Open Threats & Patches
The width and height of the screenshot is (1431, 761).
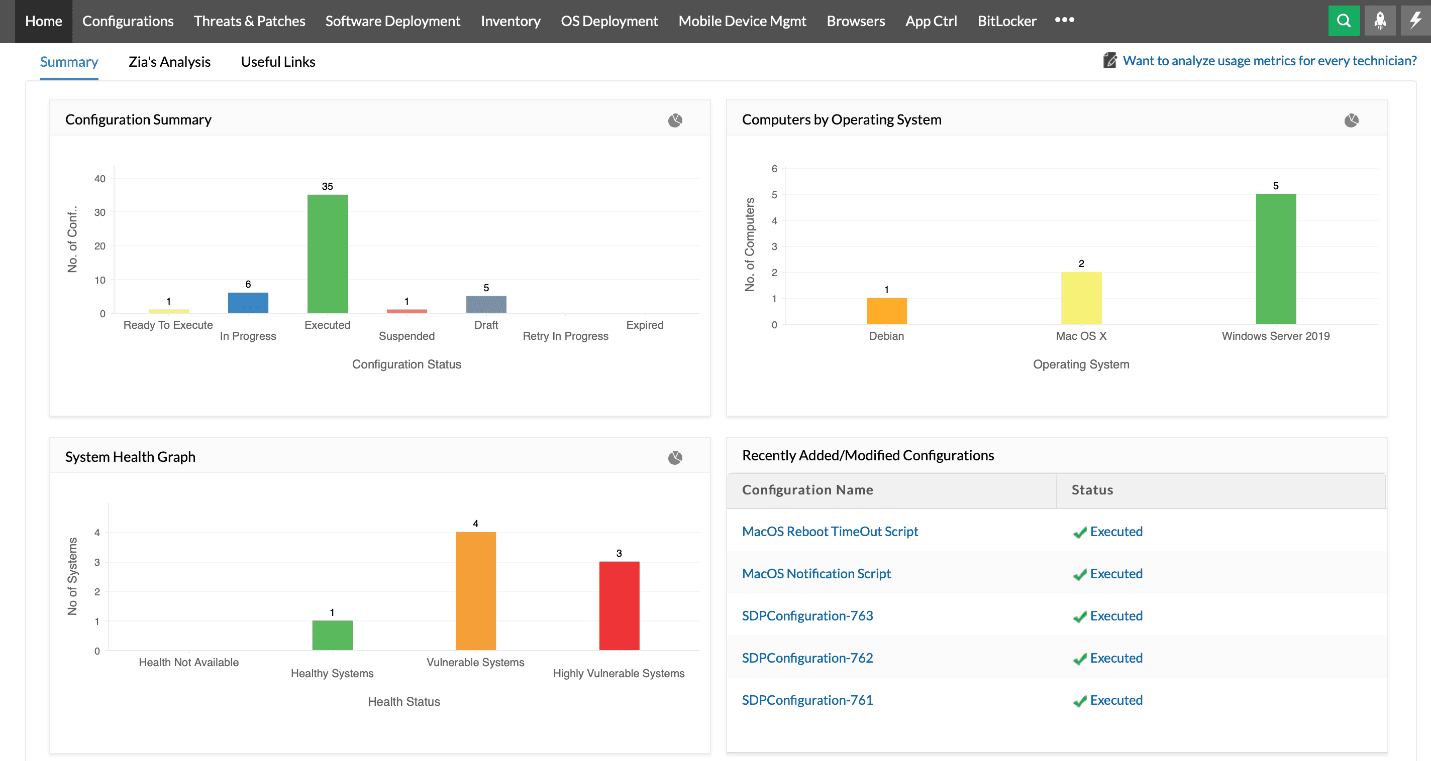coord(250,20)
